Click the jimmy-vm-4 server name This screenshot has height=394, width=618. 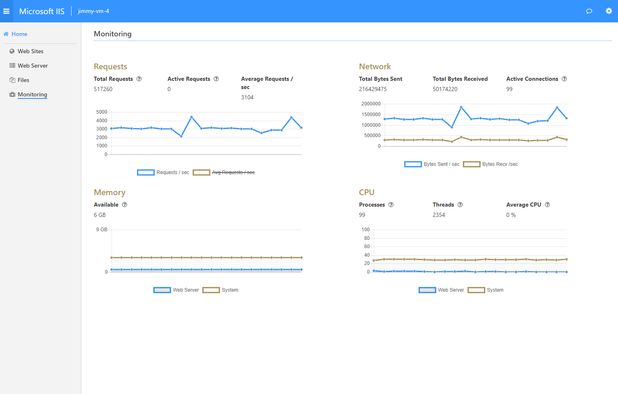tap(93, 11)
